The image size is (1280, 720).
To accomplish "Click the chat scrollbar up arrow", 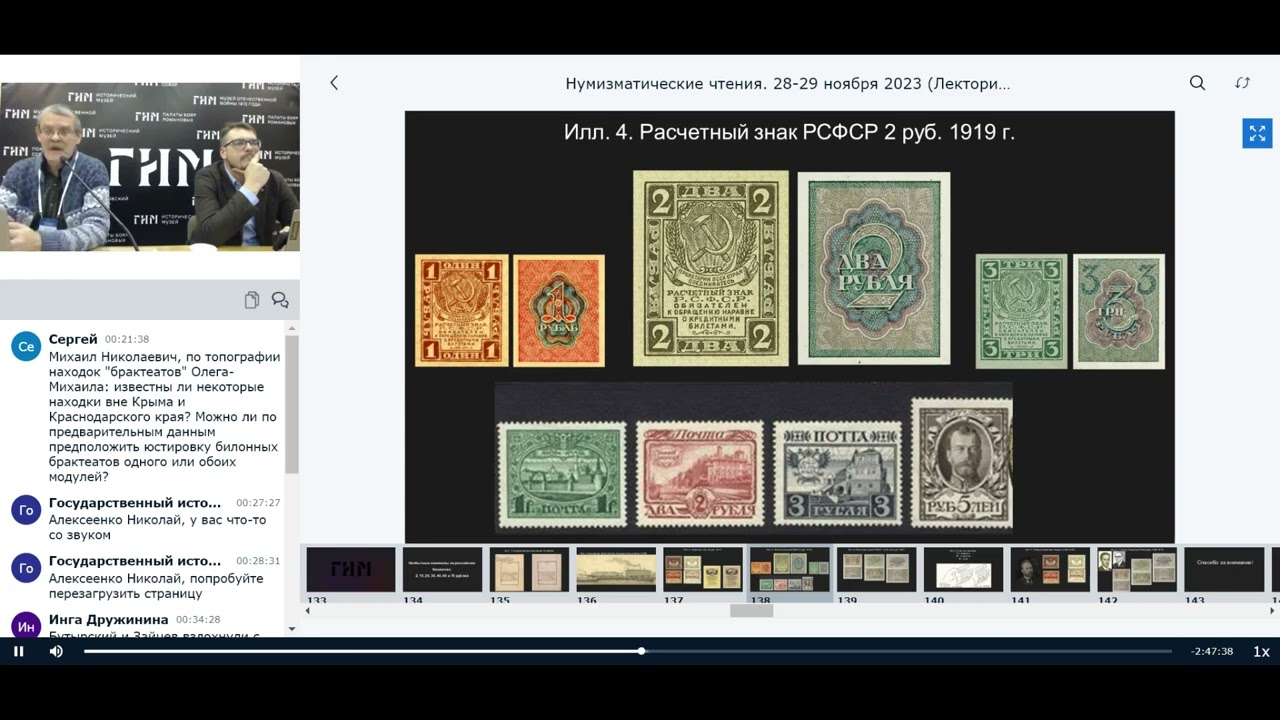I will [292, 328].
